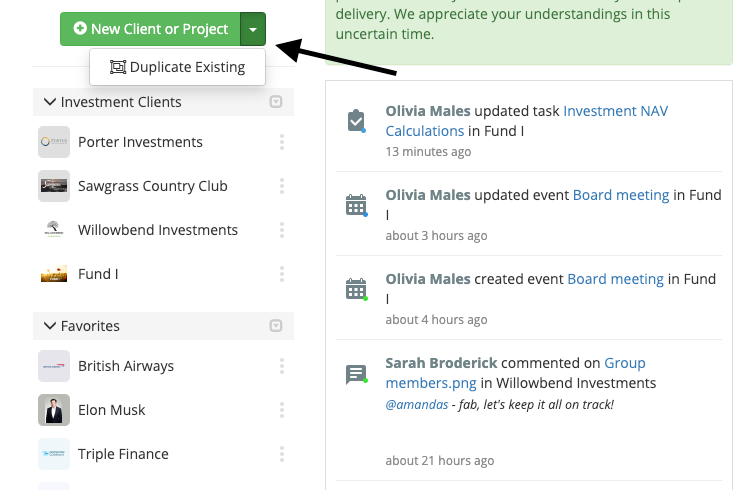Open British Airways three-dot menu

(x=282, y=366)
